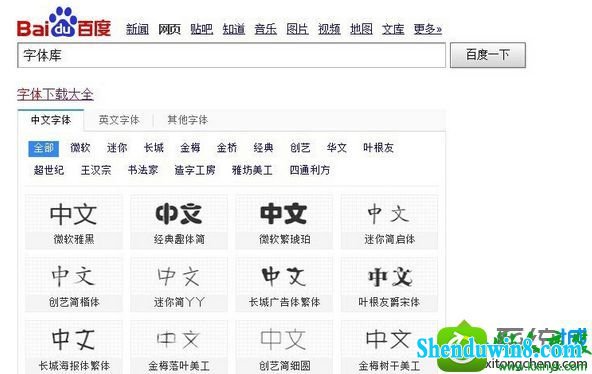Image resolution: width=592 pixels, height=374 pixels.
Task: Filter fonts by 长城
Action: (154, 148)
